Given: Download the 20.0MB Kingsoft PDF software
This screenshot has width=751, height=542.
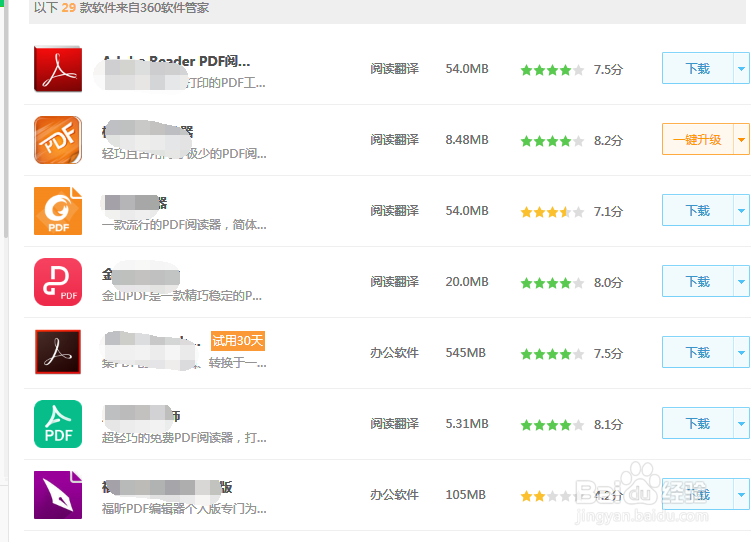Looking at the screenshot, I should (x=697, y=281).
